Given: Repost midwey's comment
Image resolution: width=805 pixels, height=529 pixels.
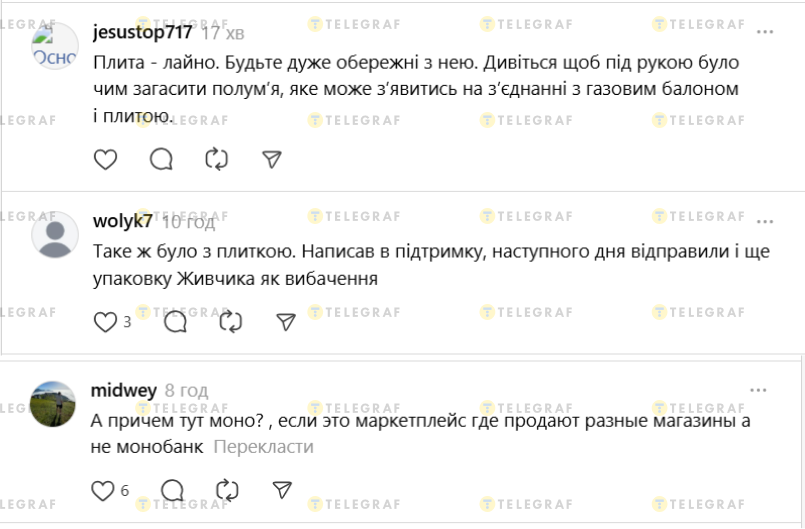Looking at the screenshot, I should pos(228,489).
